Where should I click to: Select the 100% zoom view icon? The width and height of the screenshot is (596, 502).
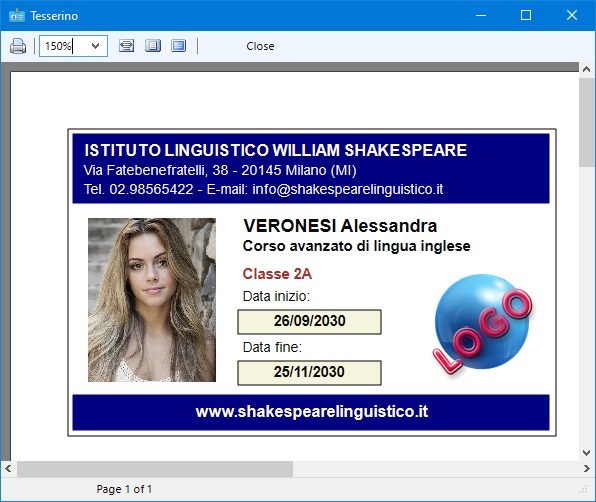coord(179,46)
